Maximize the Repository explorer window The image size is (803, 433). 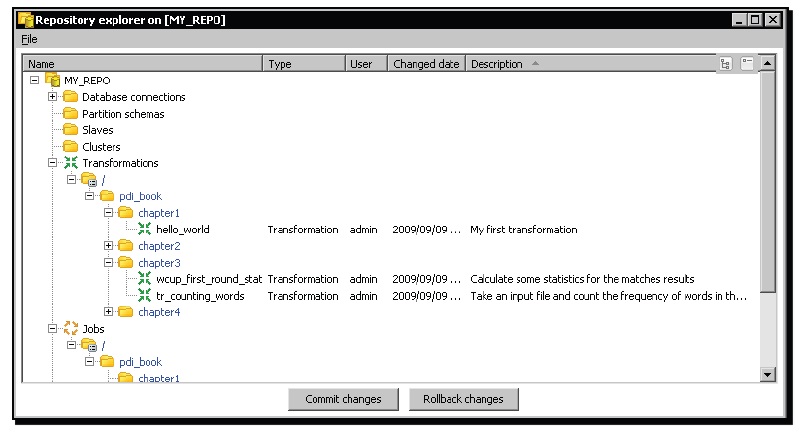[755, 20]
